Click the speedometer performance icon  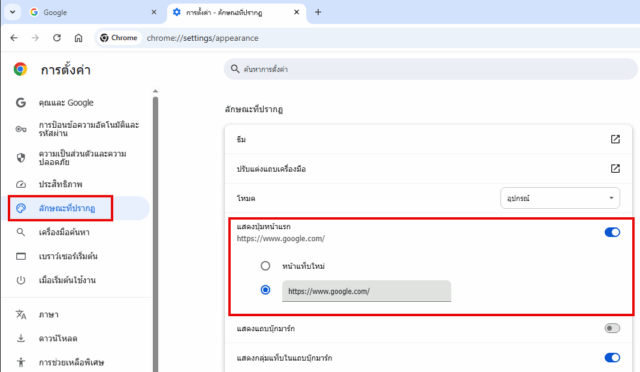tap(21, 184)
